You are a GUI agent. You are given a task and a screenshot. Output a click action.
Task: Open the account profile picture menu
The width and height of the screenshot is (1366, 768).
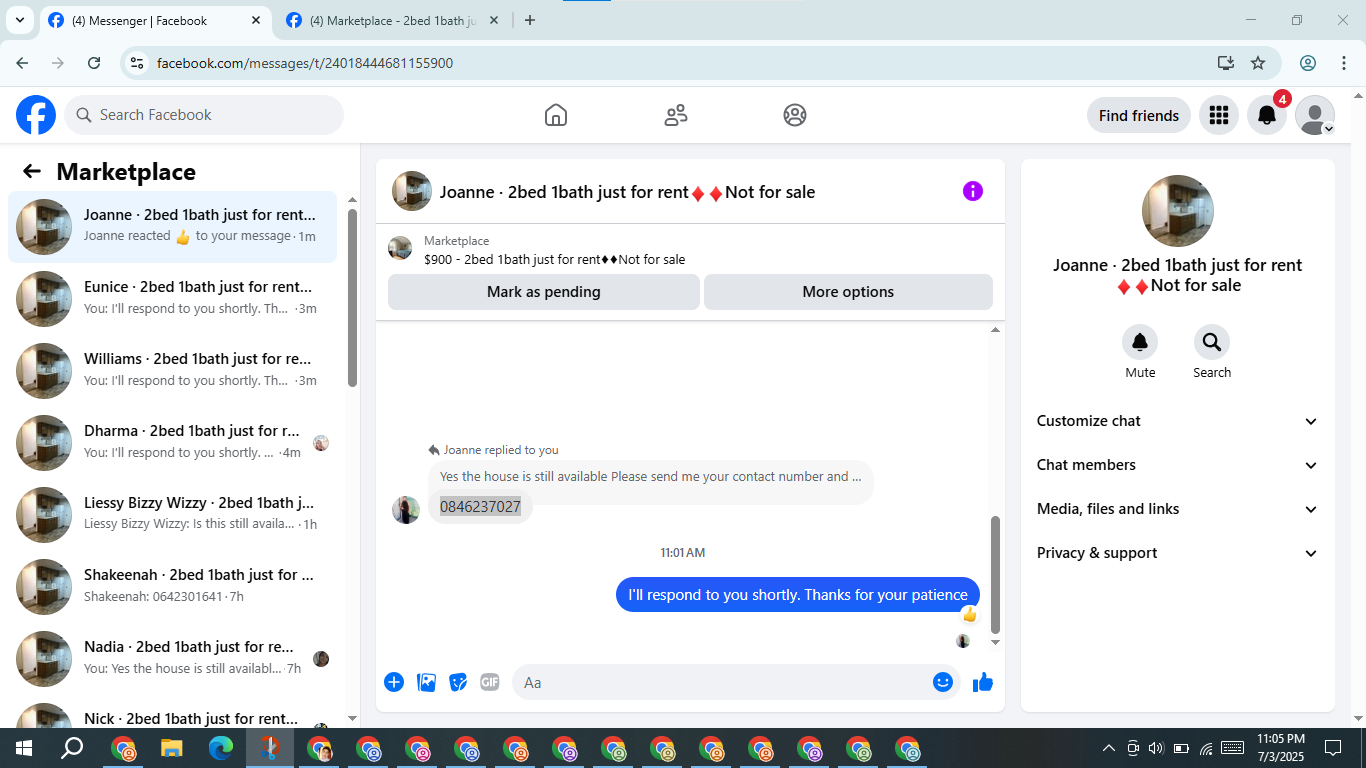pos(1315,115)
